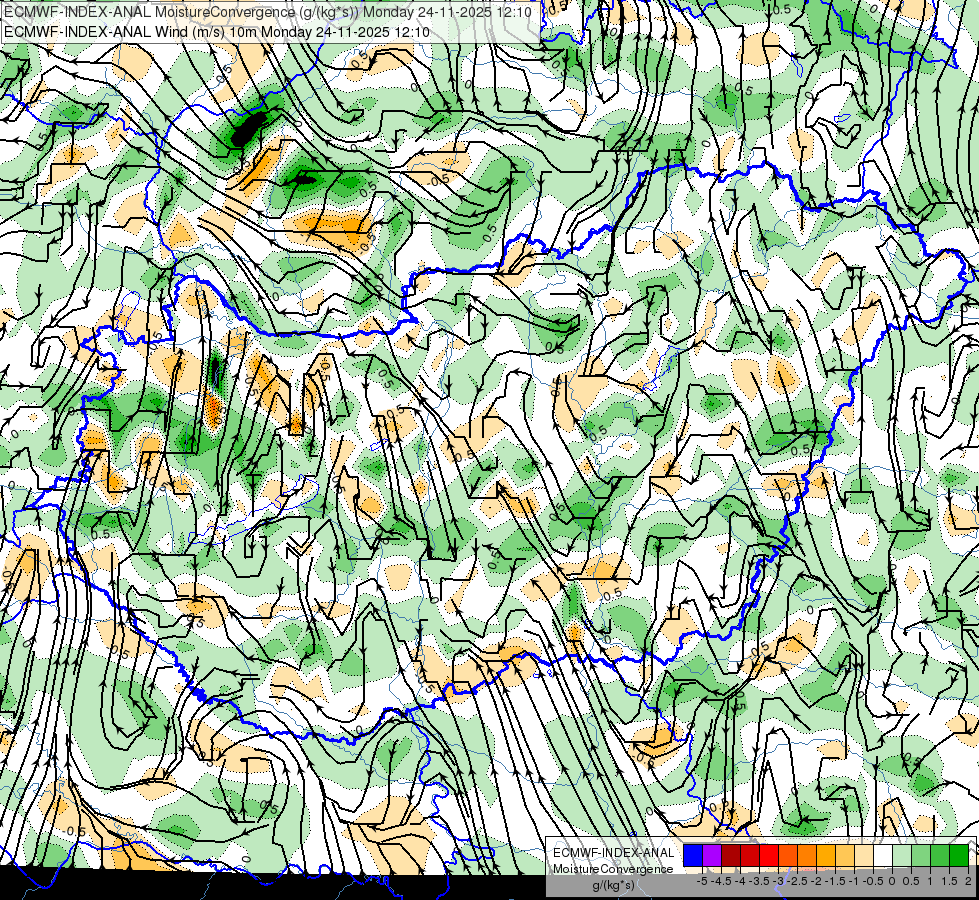The image size is (979, 900).
Task: Select the red-orange swatch between -3 and -2.5
Action: pyautogui.click(x=788, y=856)
